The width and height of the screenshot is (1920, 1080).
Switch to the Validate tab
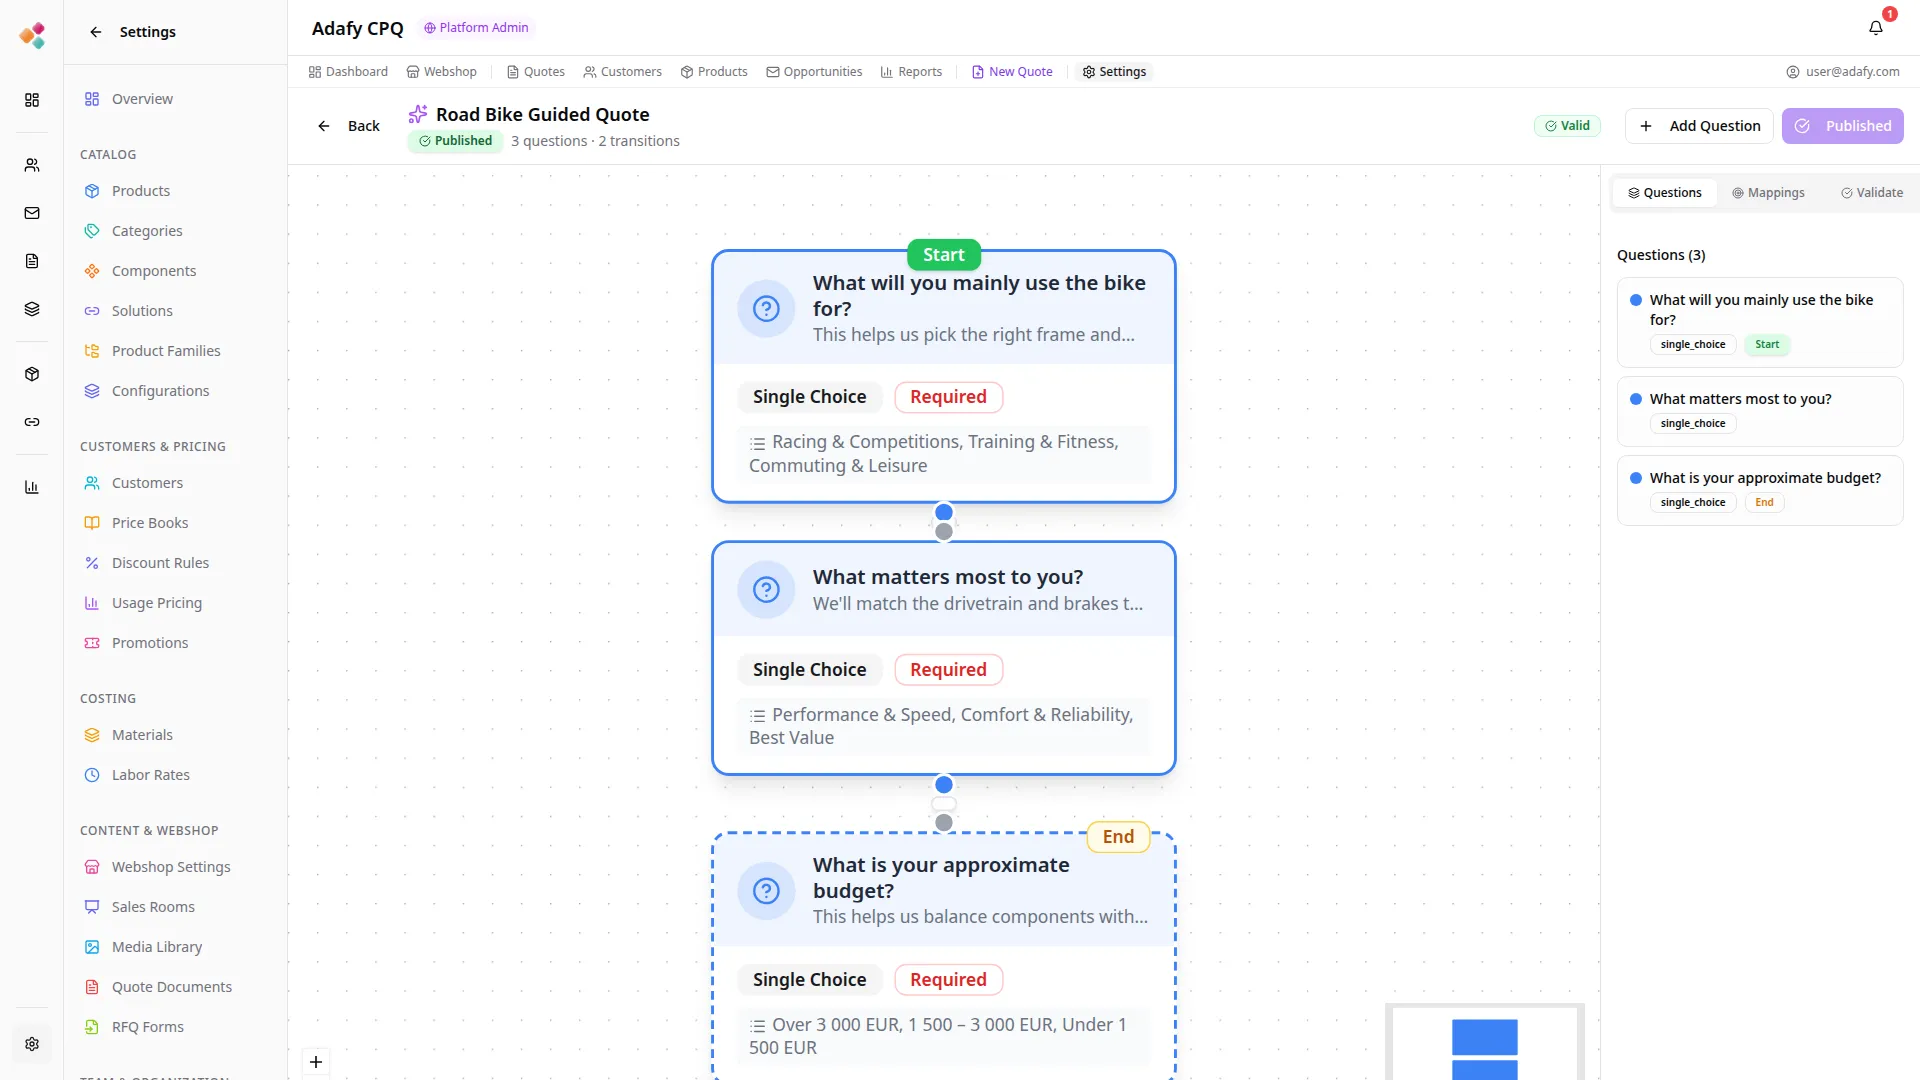pyautogui.click(x=1871, y=193)
